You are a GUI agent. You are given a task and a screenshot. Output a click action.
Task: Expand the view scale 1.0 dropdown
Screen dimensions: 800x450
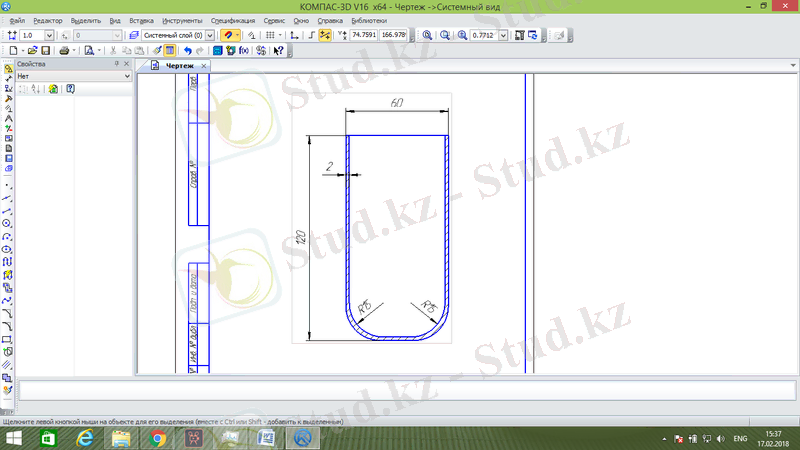49,35
